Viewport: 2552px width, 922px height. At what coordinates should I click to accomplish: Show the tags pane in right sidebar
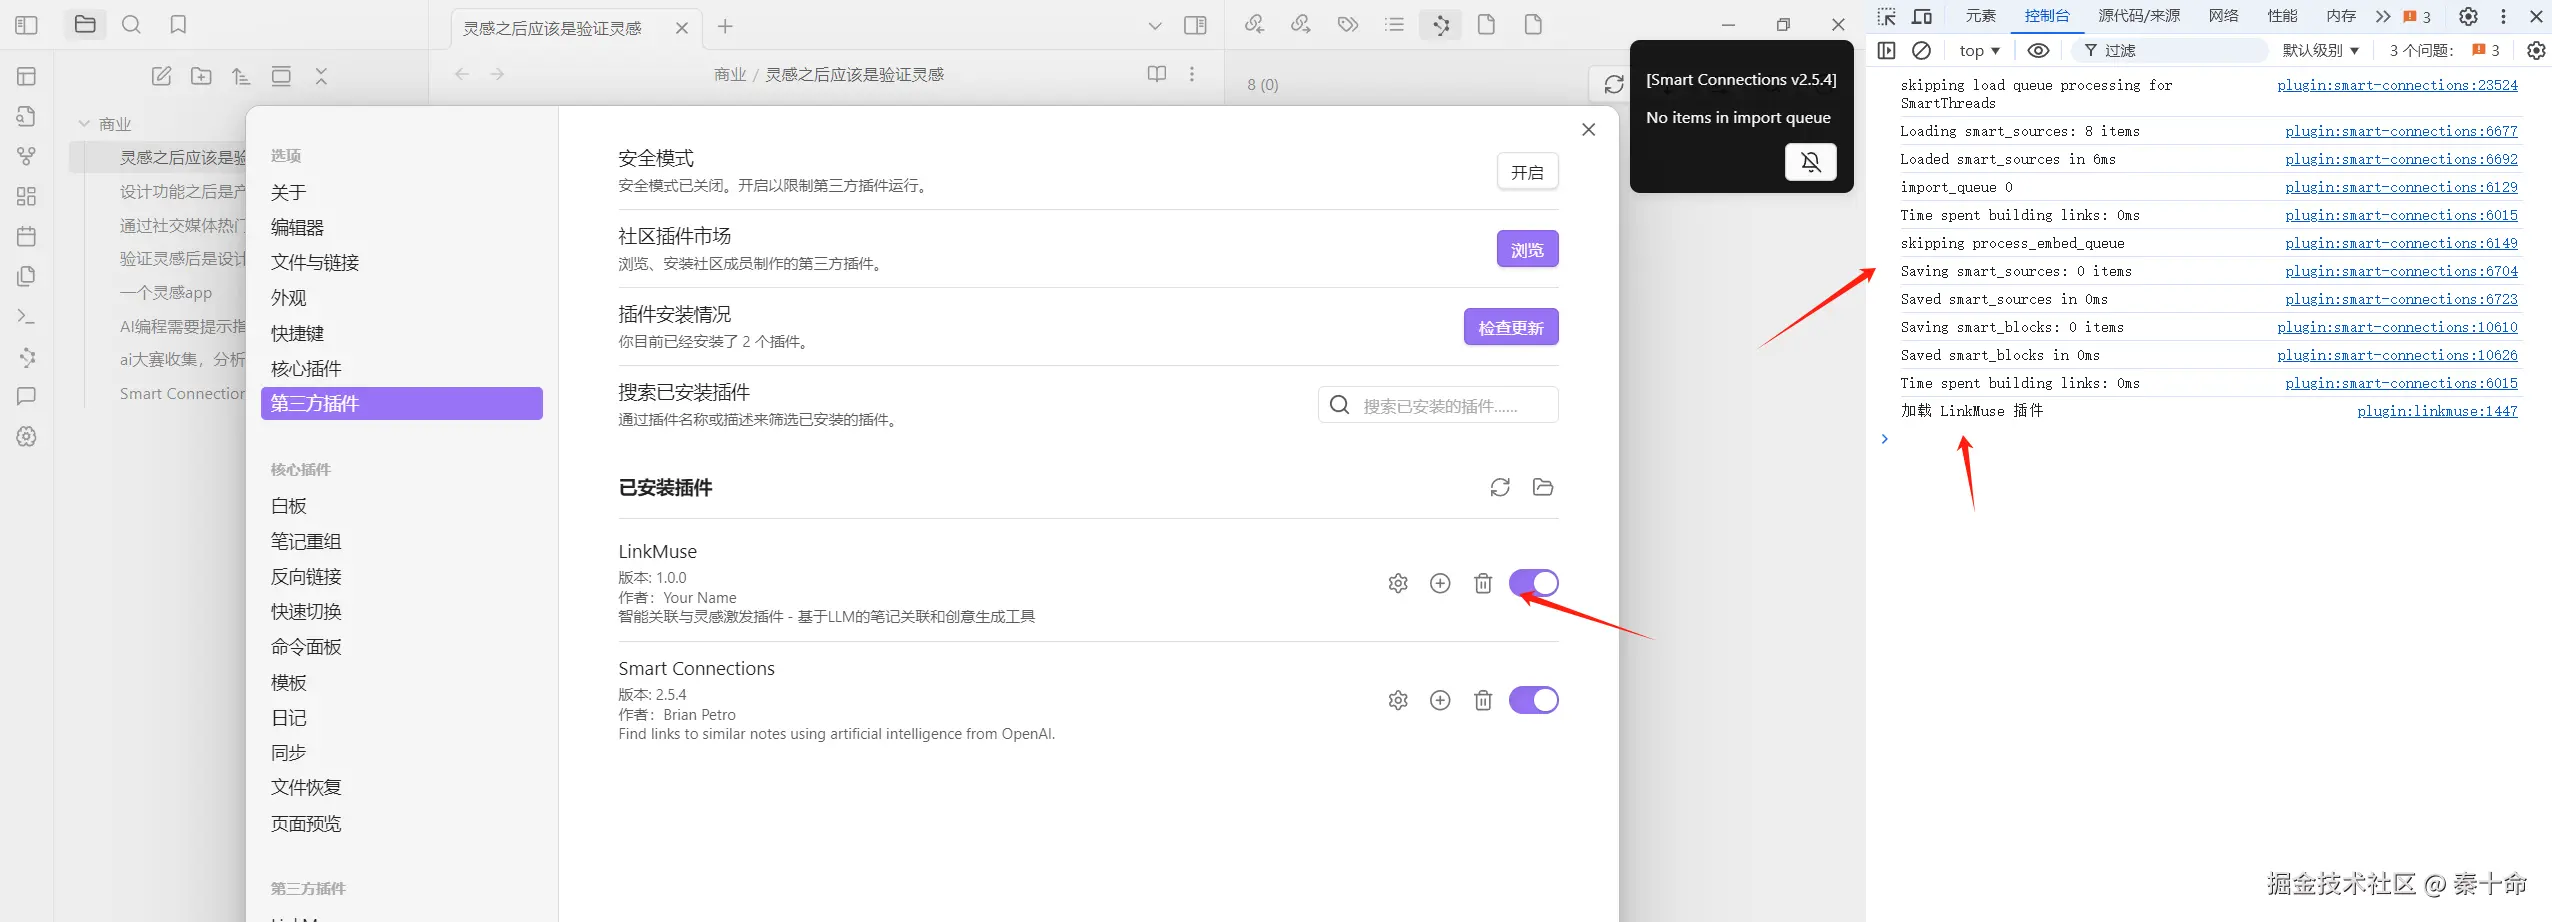pos(1348,25)
